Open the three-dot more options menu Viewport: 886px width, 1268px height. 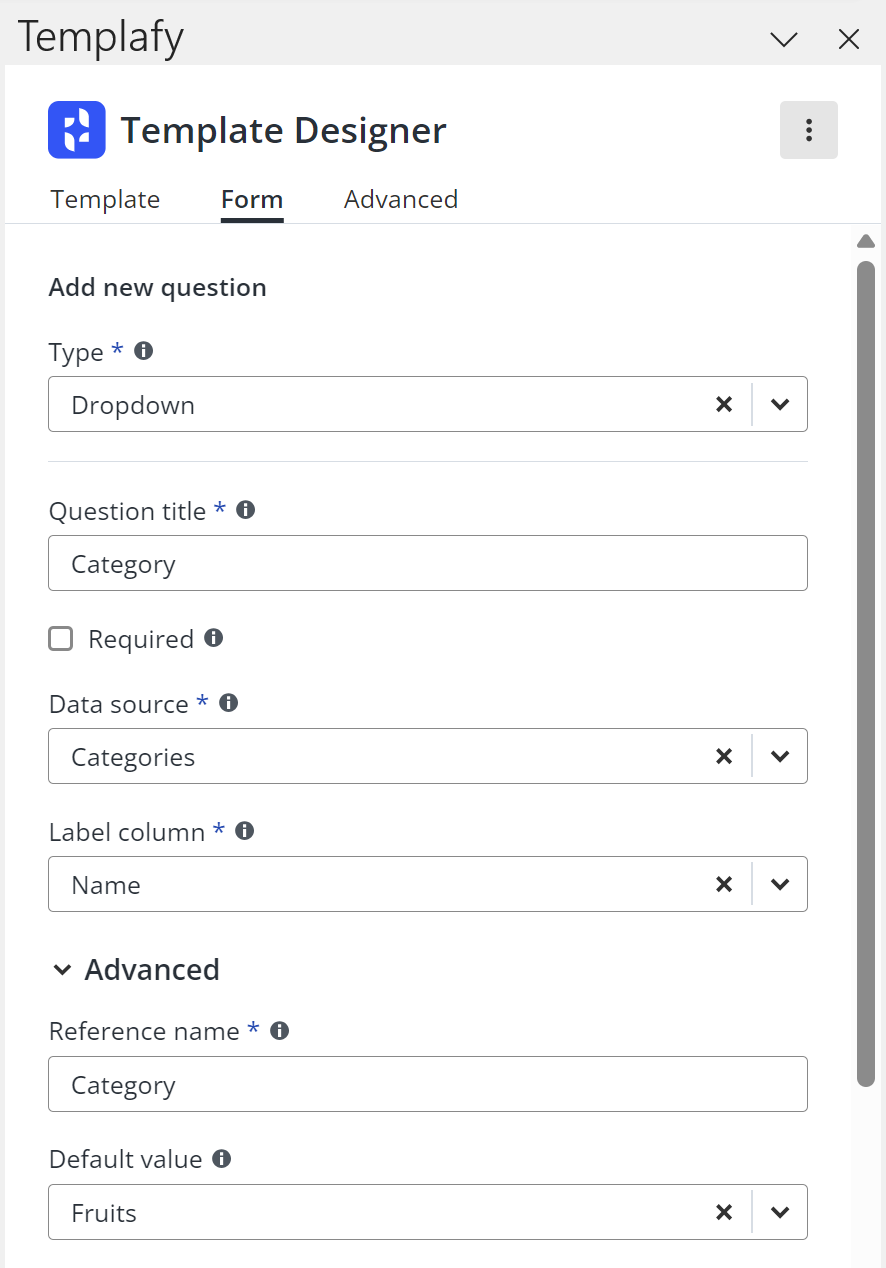click(808, 130)
